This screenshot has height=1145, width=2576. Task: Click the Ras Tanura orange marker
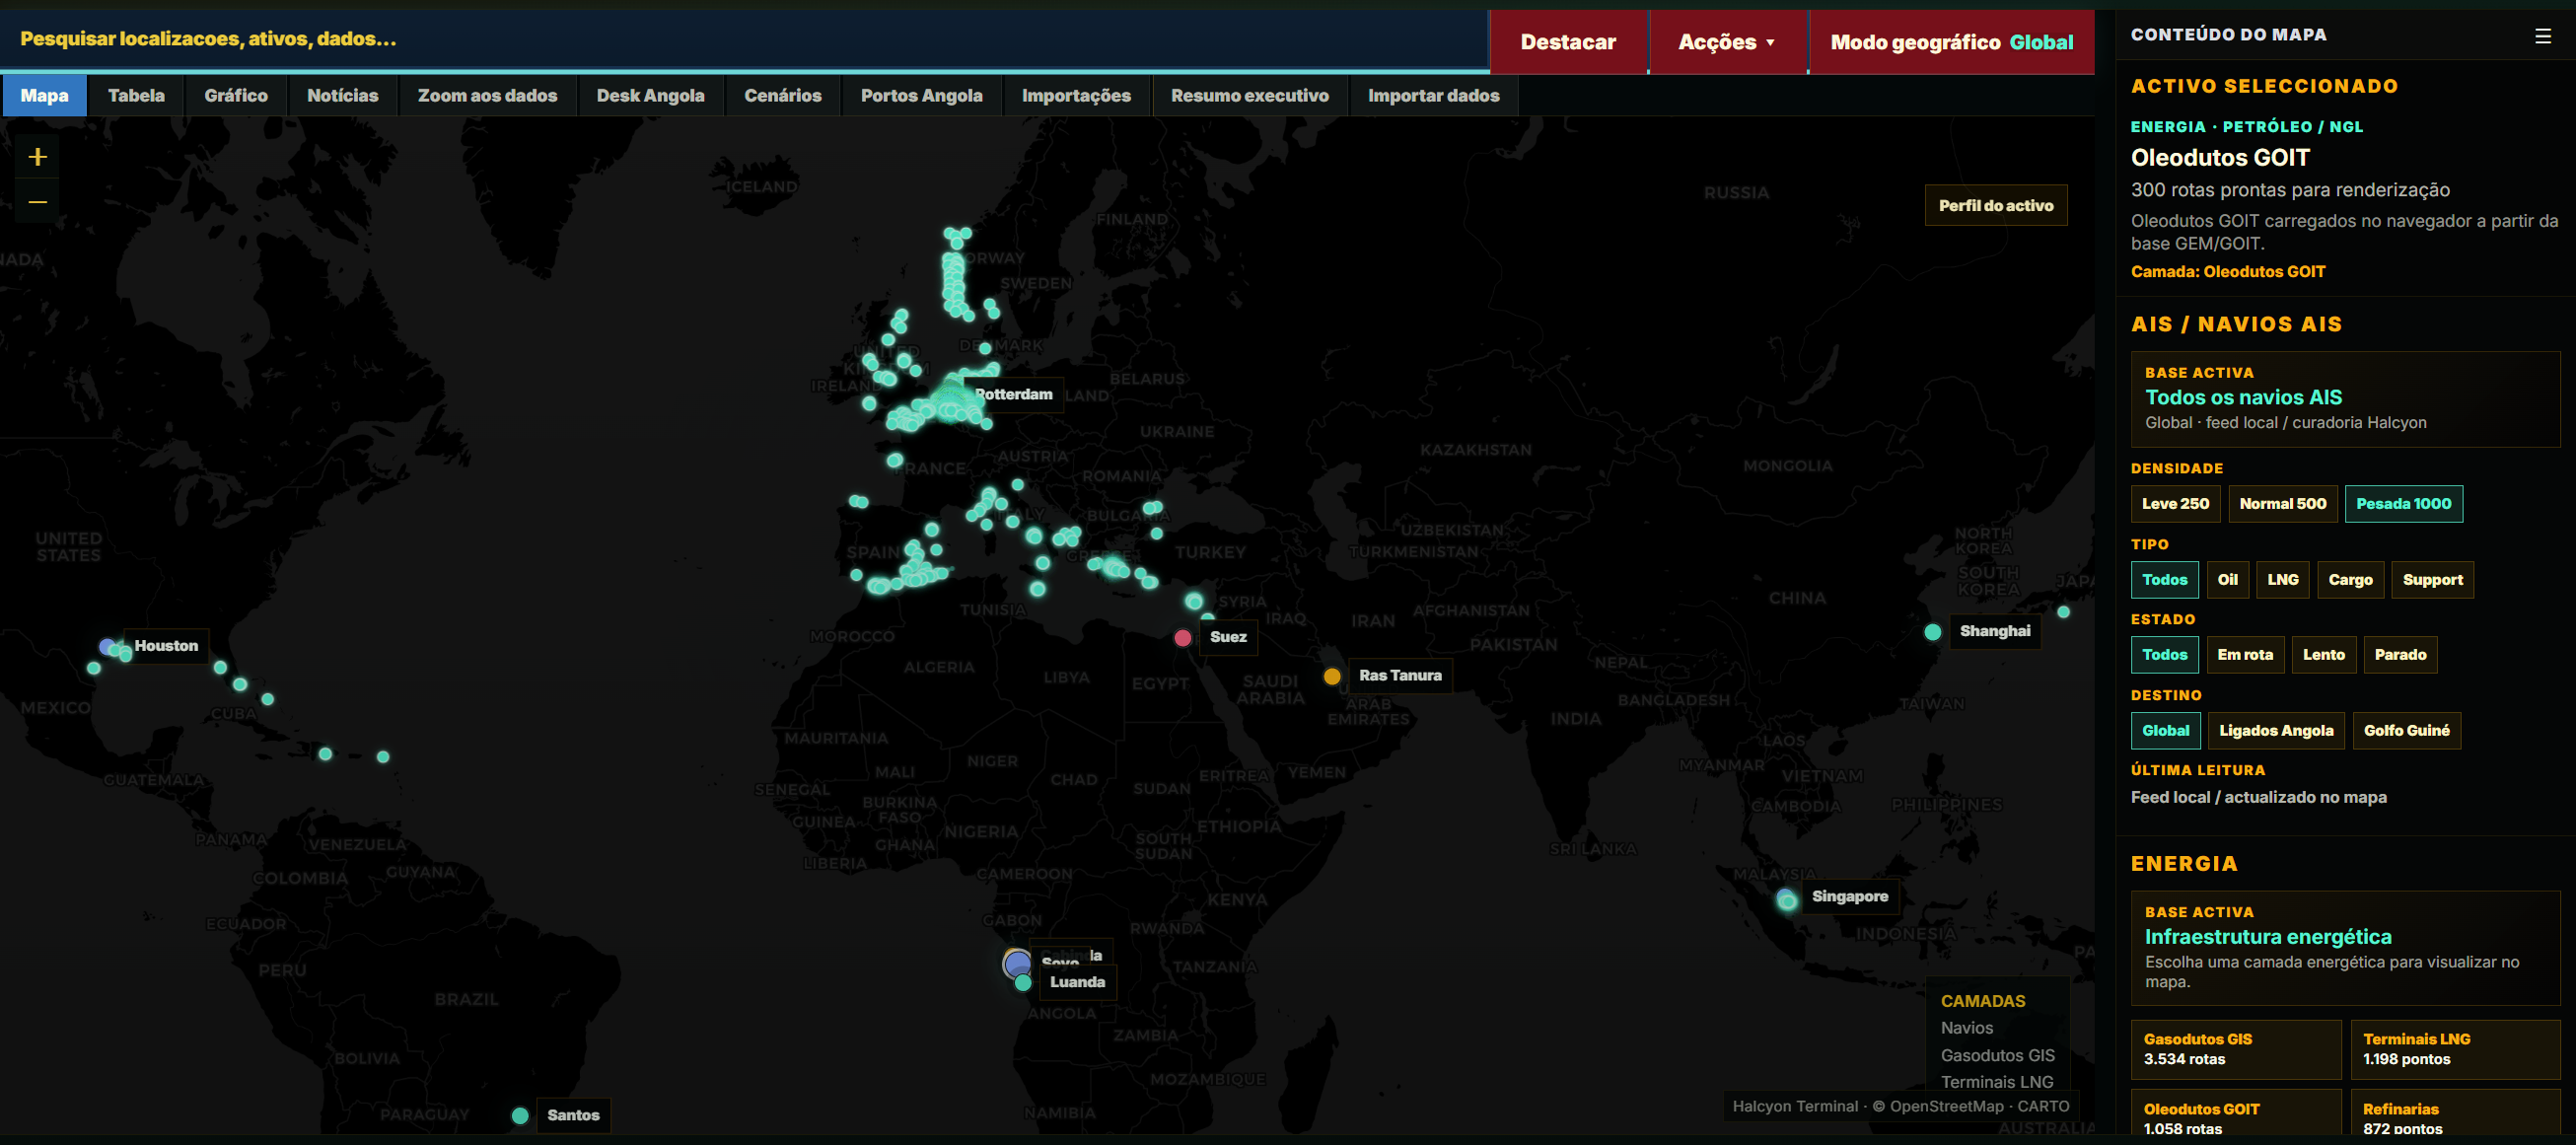(x=1332, y=677)
